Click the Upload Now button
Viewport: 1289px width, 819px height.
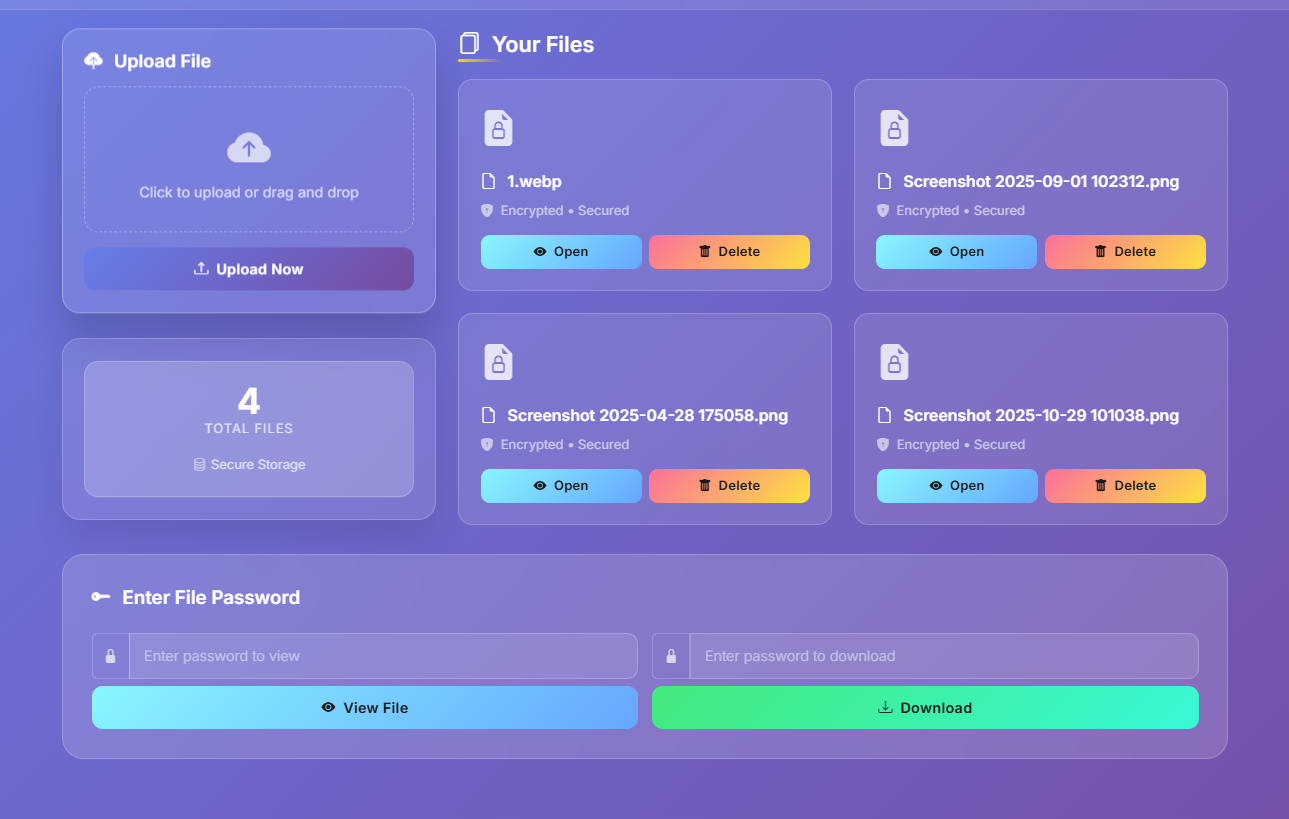pyautogui.click(x=249, y=269)
